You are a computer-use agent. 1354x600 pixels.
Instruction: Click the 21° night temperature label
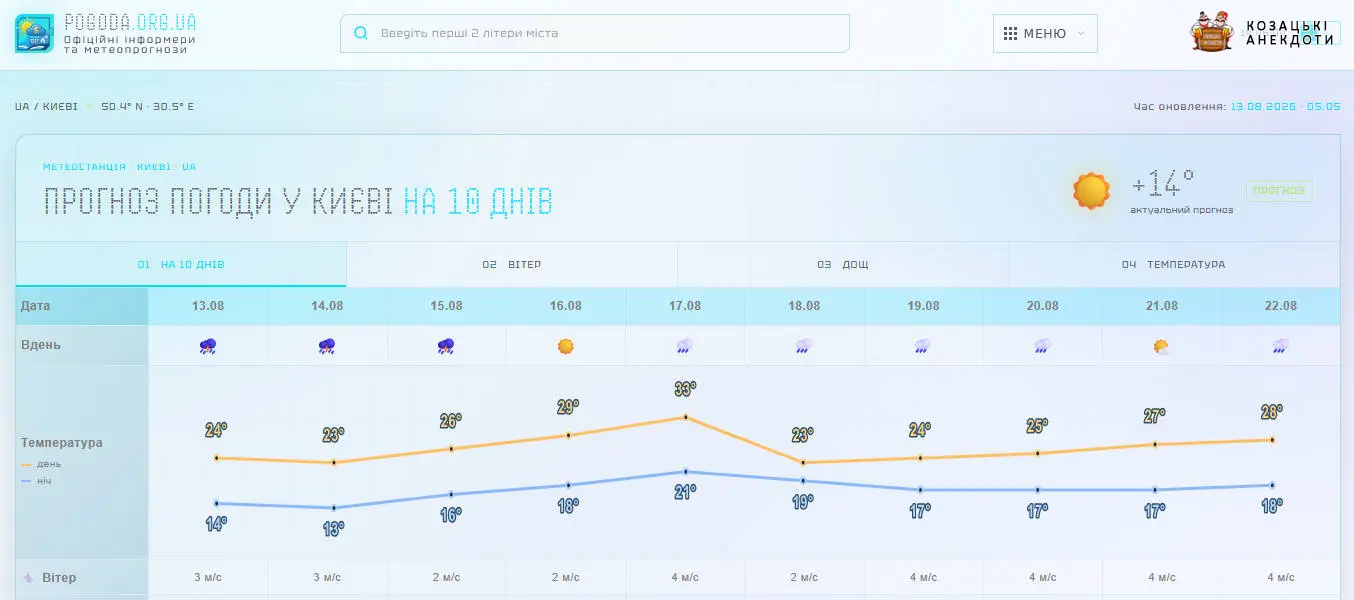(685, 492)
